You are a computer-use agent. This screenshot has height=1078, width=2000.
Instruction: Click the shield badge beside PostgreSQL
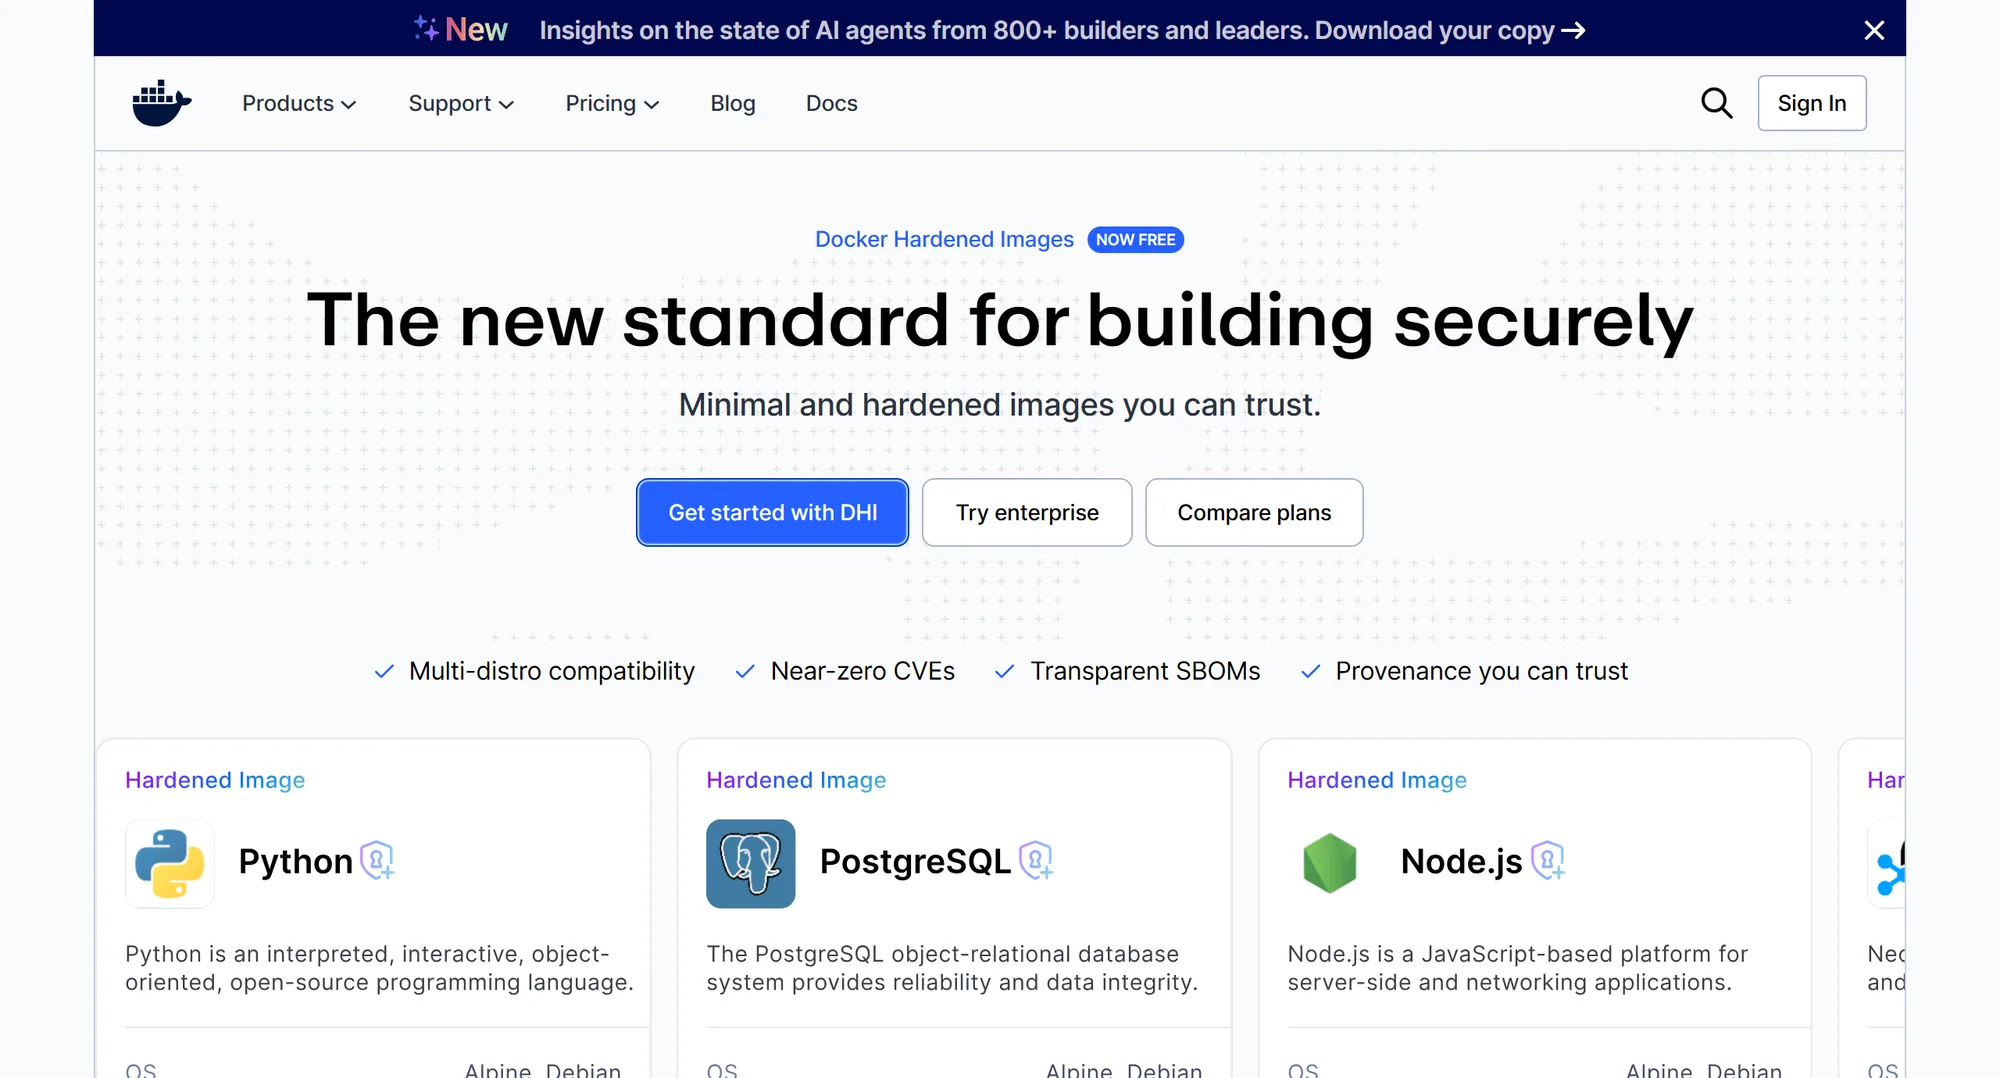pos(1036,860)
